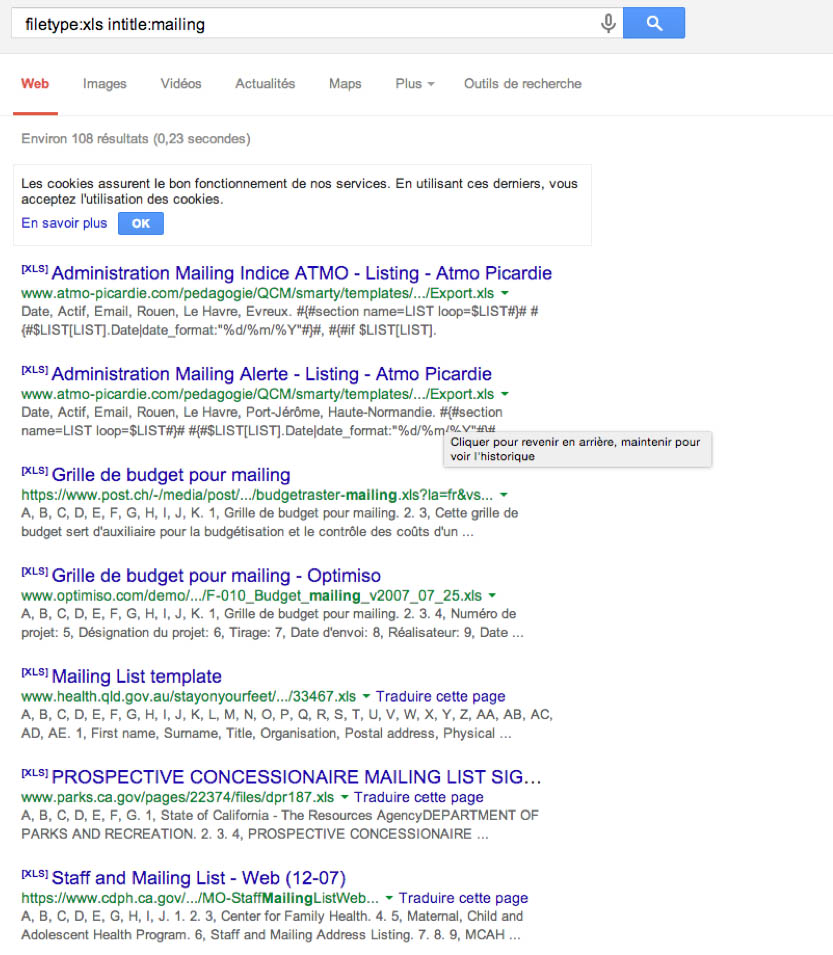Click Traduire cette page for cdph.ca.gov result
833x955 pixels.
pos(463,898)
